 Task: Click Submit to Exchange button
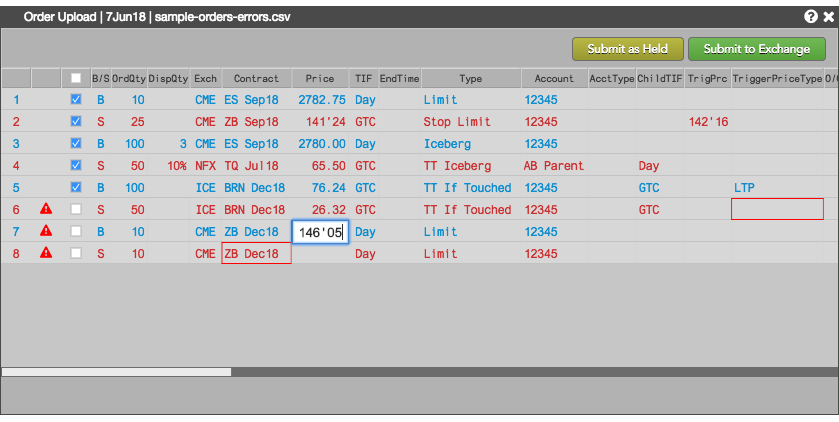coord(757,49)
